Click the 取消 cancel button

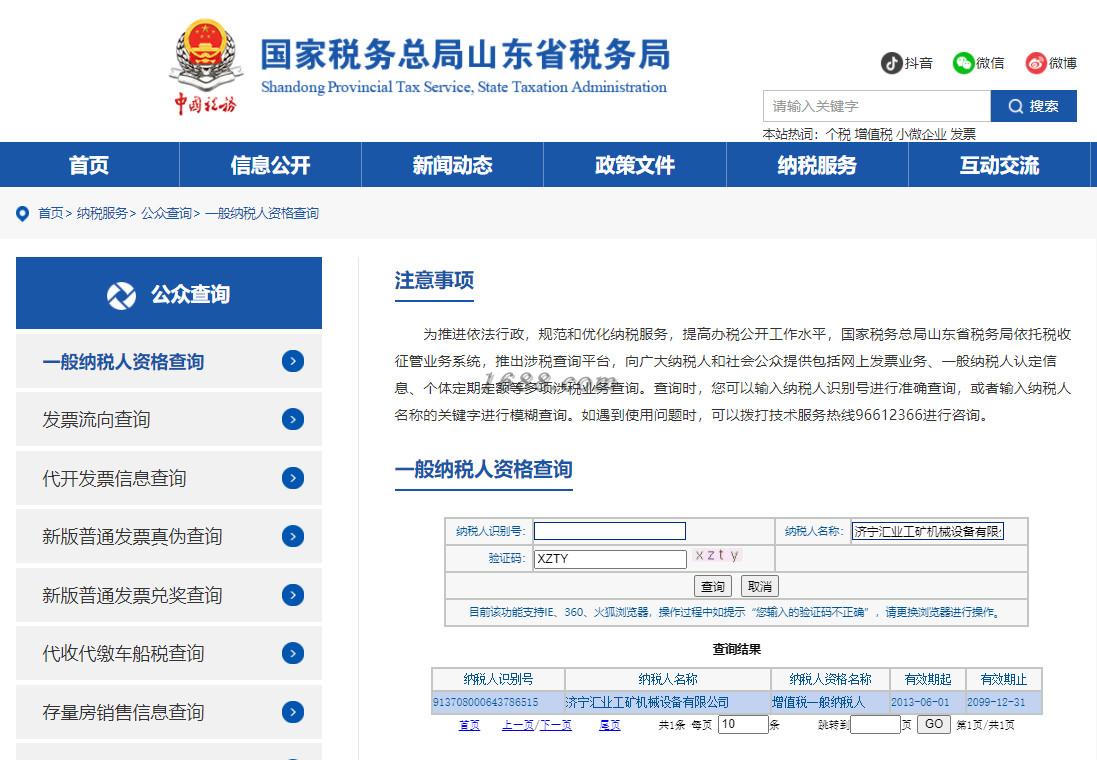coord(760,586)
